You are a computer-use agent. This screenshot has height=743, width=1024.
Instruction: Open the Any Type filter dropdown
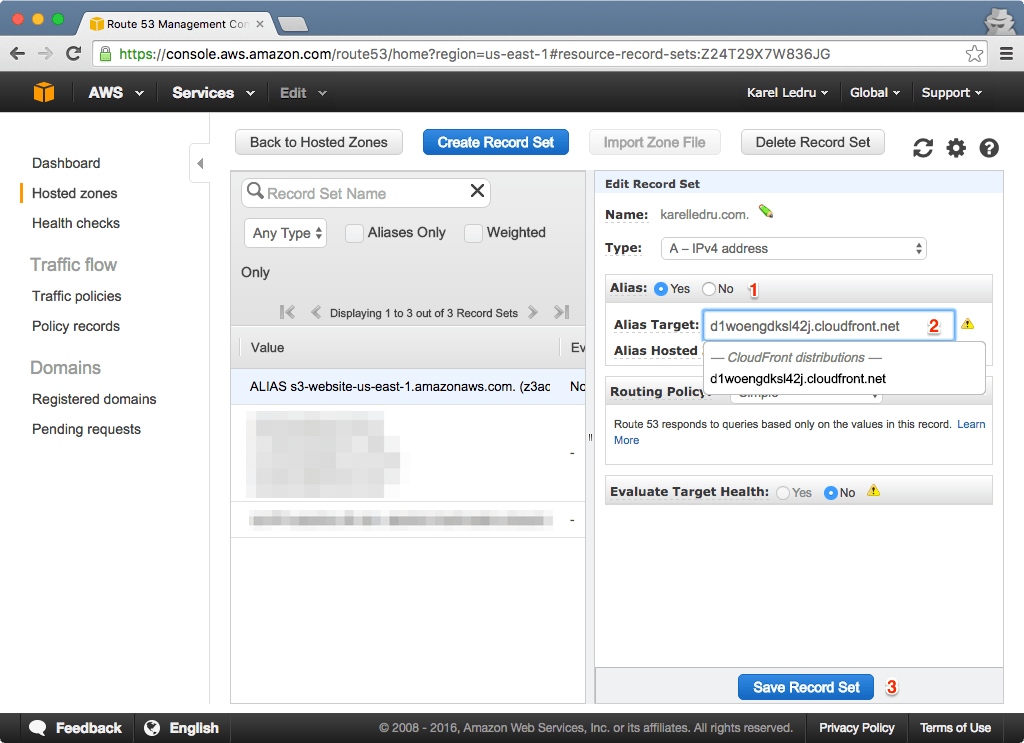tap(285, 232)
